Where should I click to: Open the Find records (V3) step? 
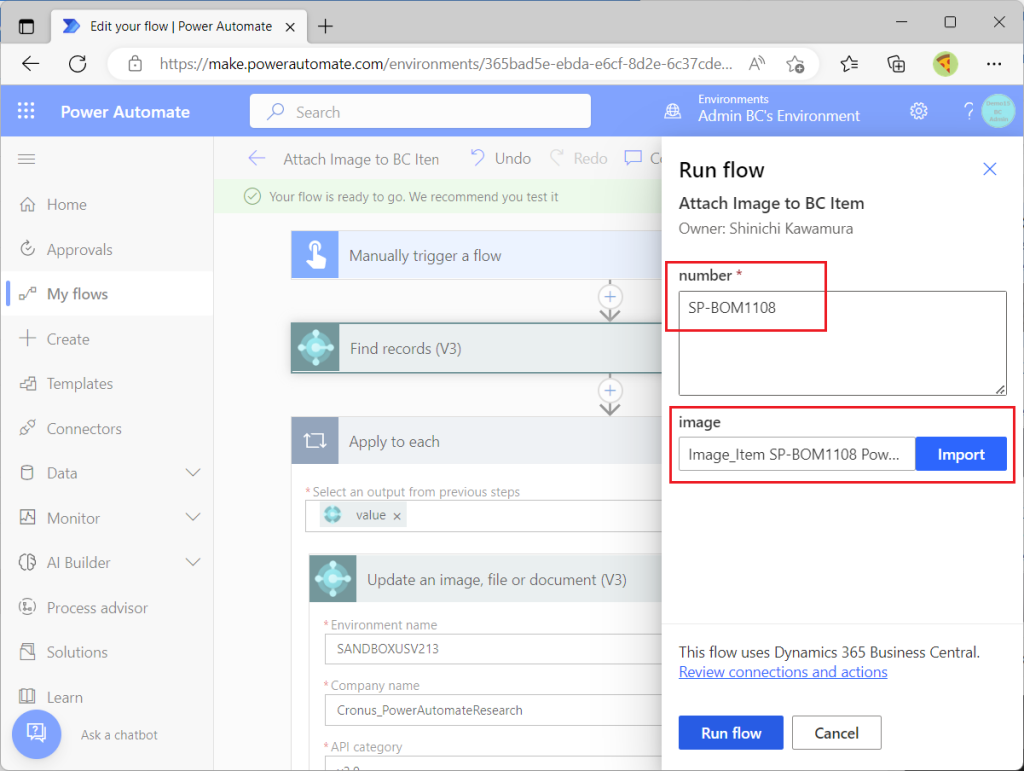[x=476, y=348]
